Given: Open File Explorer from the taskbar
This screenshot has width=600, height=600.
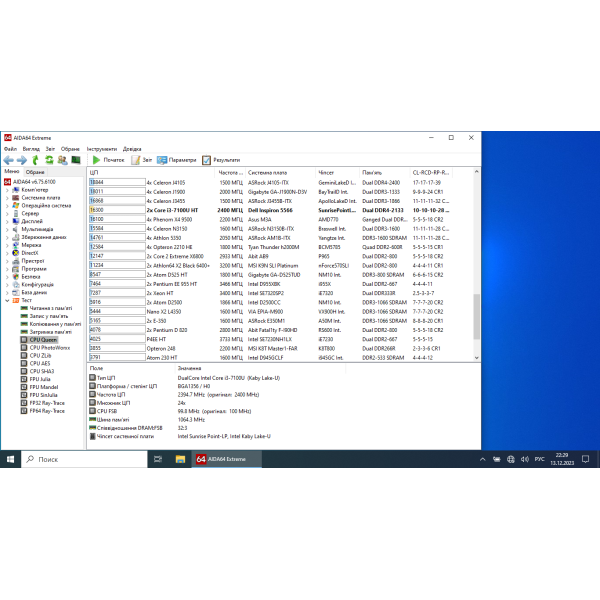Looking at the screenshot, I should coord(180,459).
